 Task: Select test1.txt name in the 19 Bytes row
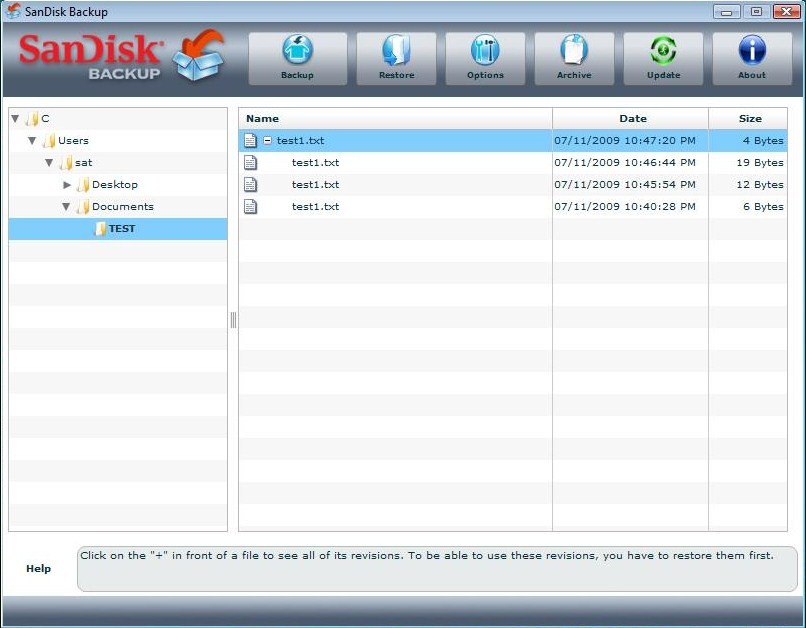[x=316, y=162]
